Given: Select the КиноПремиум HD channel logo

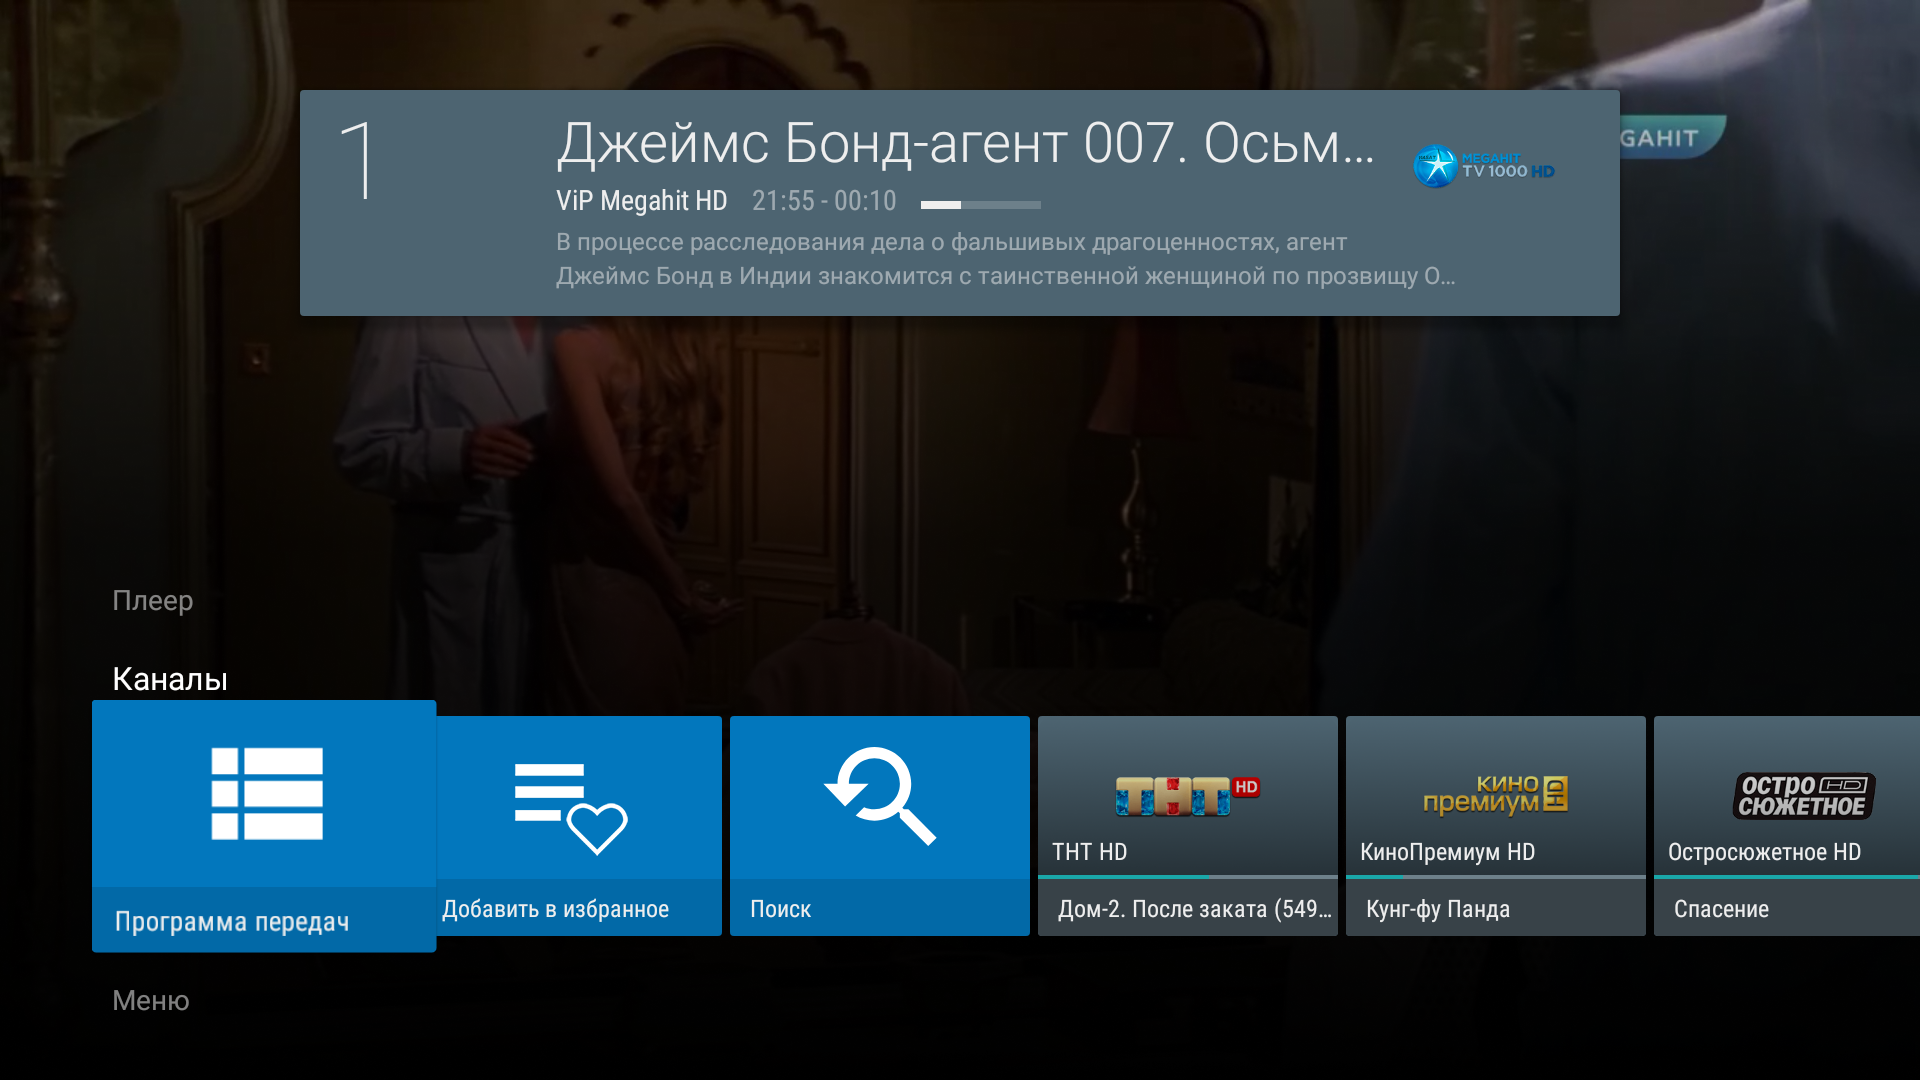Looking at the screenshot, I should 1495,795.
